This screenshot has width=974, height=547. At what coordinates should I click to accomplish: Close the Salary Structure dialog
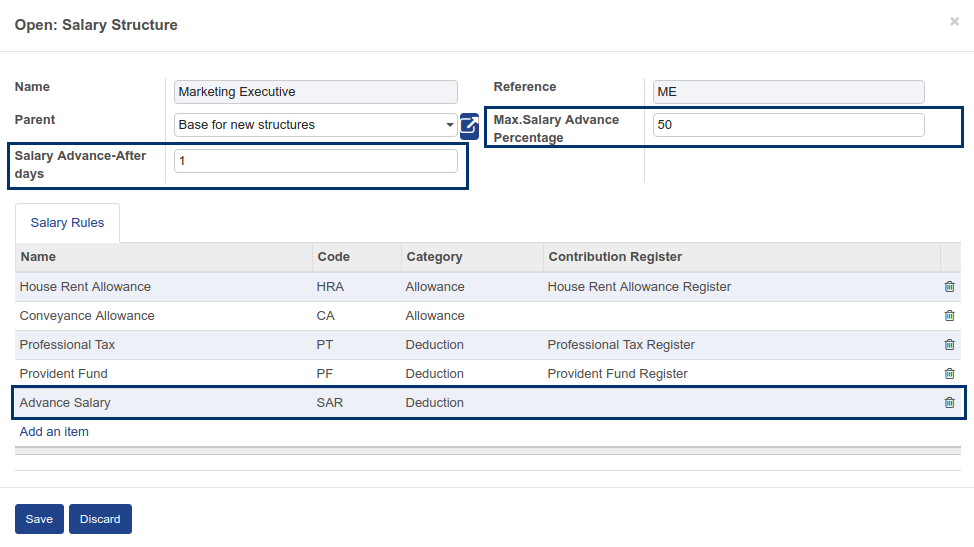click(x=954, y=21)
